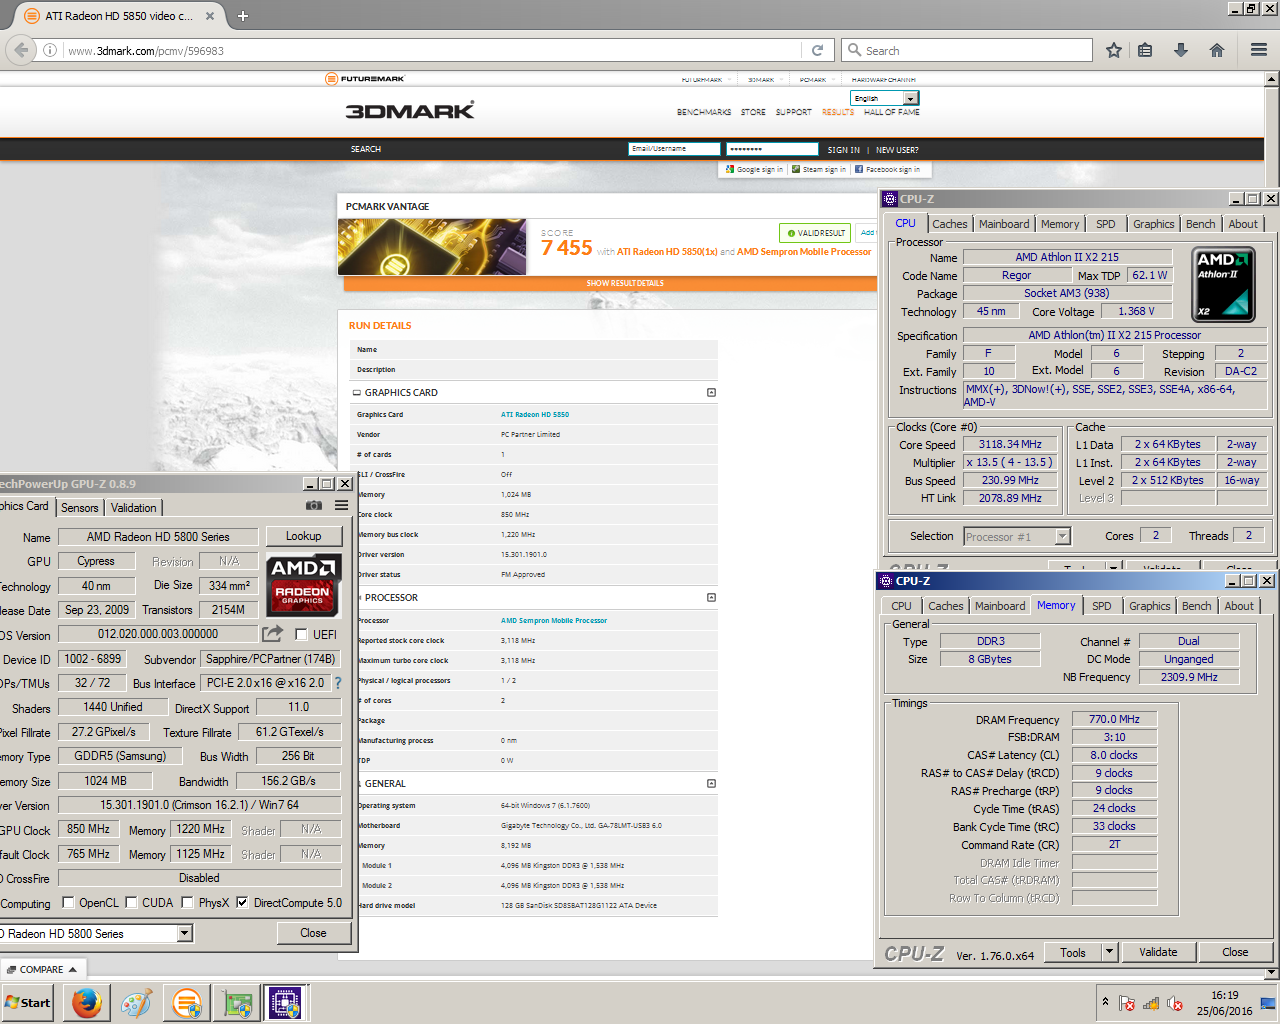Click the Email/Username input field
Screen dimensions: 1280x1024
tap(674, 149)
